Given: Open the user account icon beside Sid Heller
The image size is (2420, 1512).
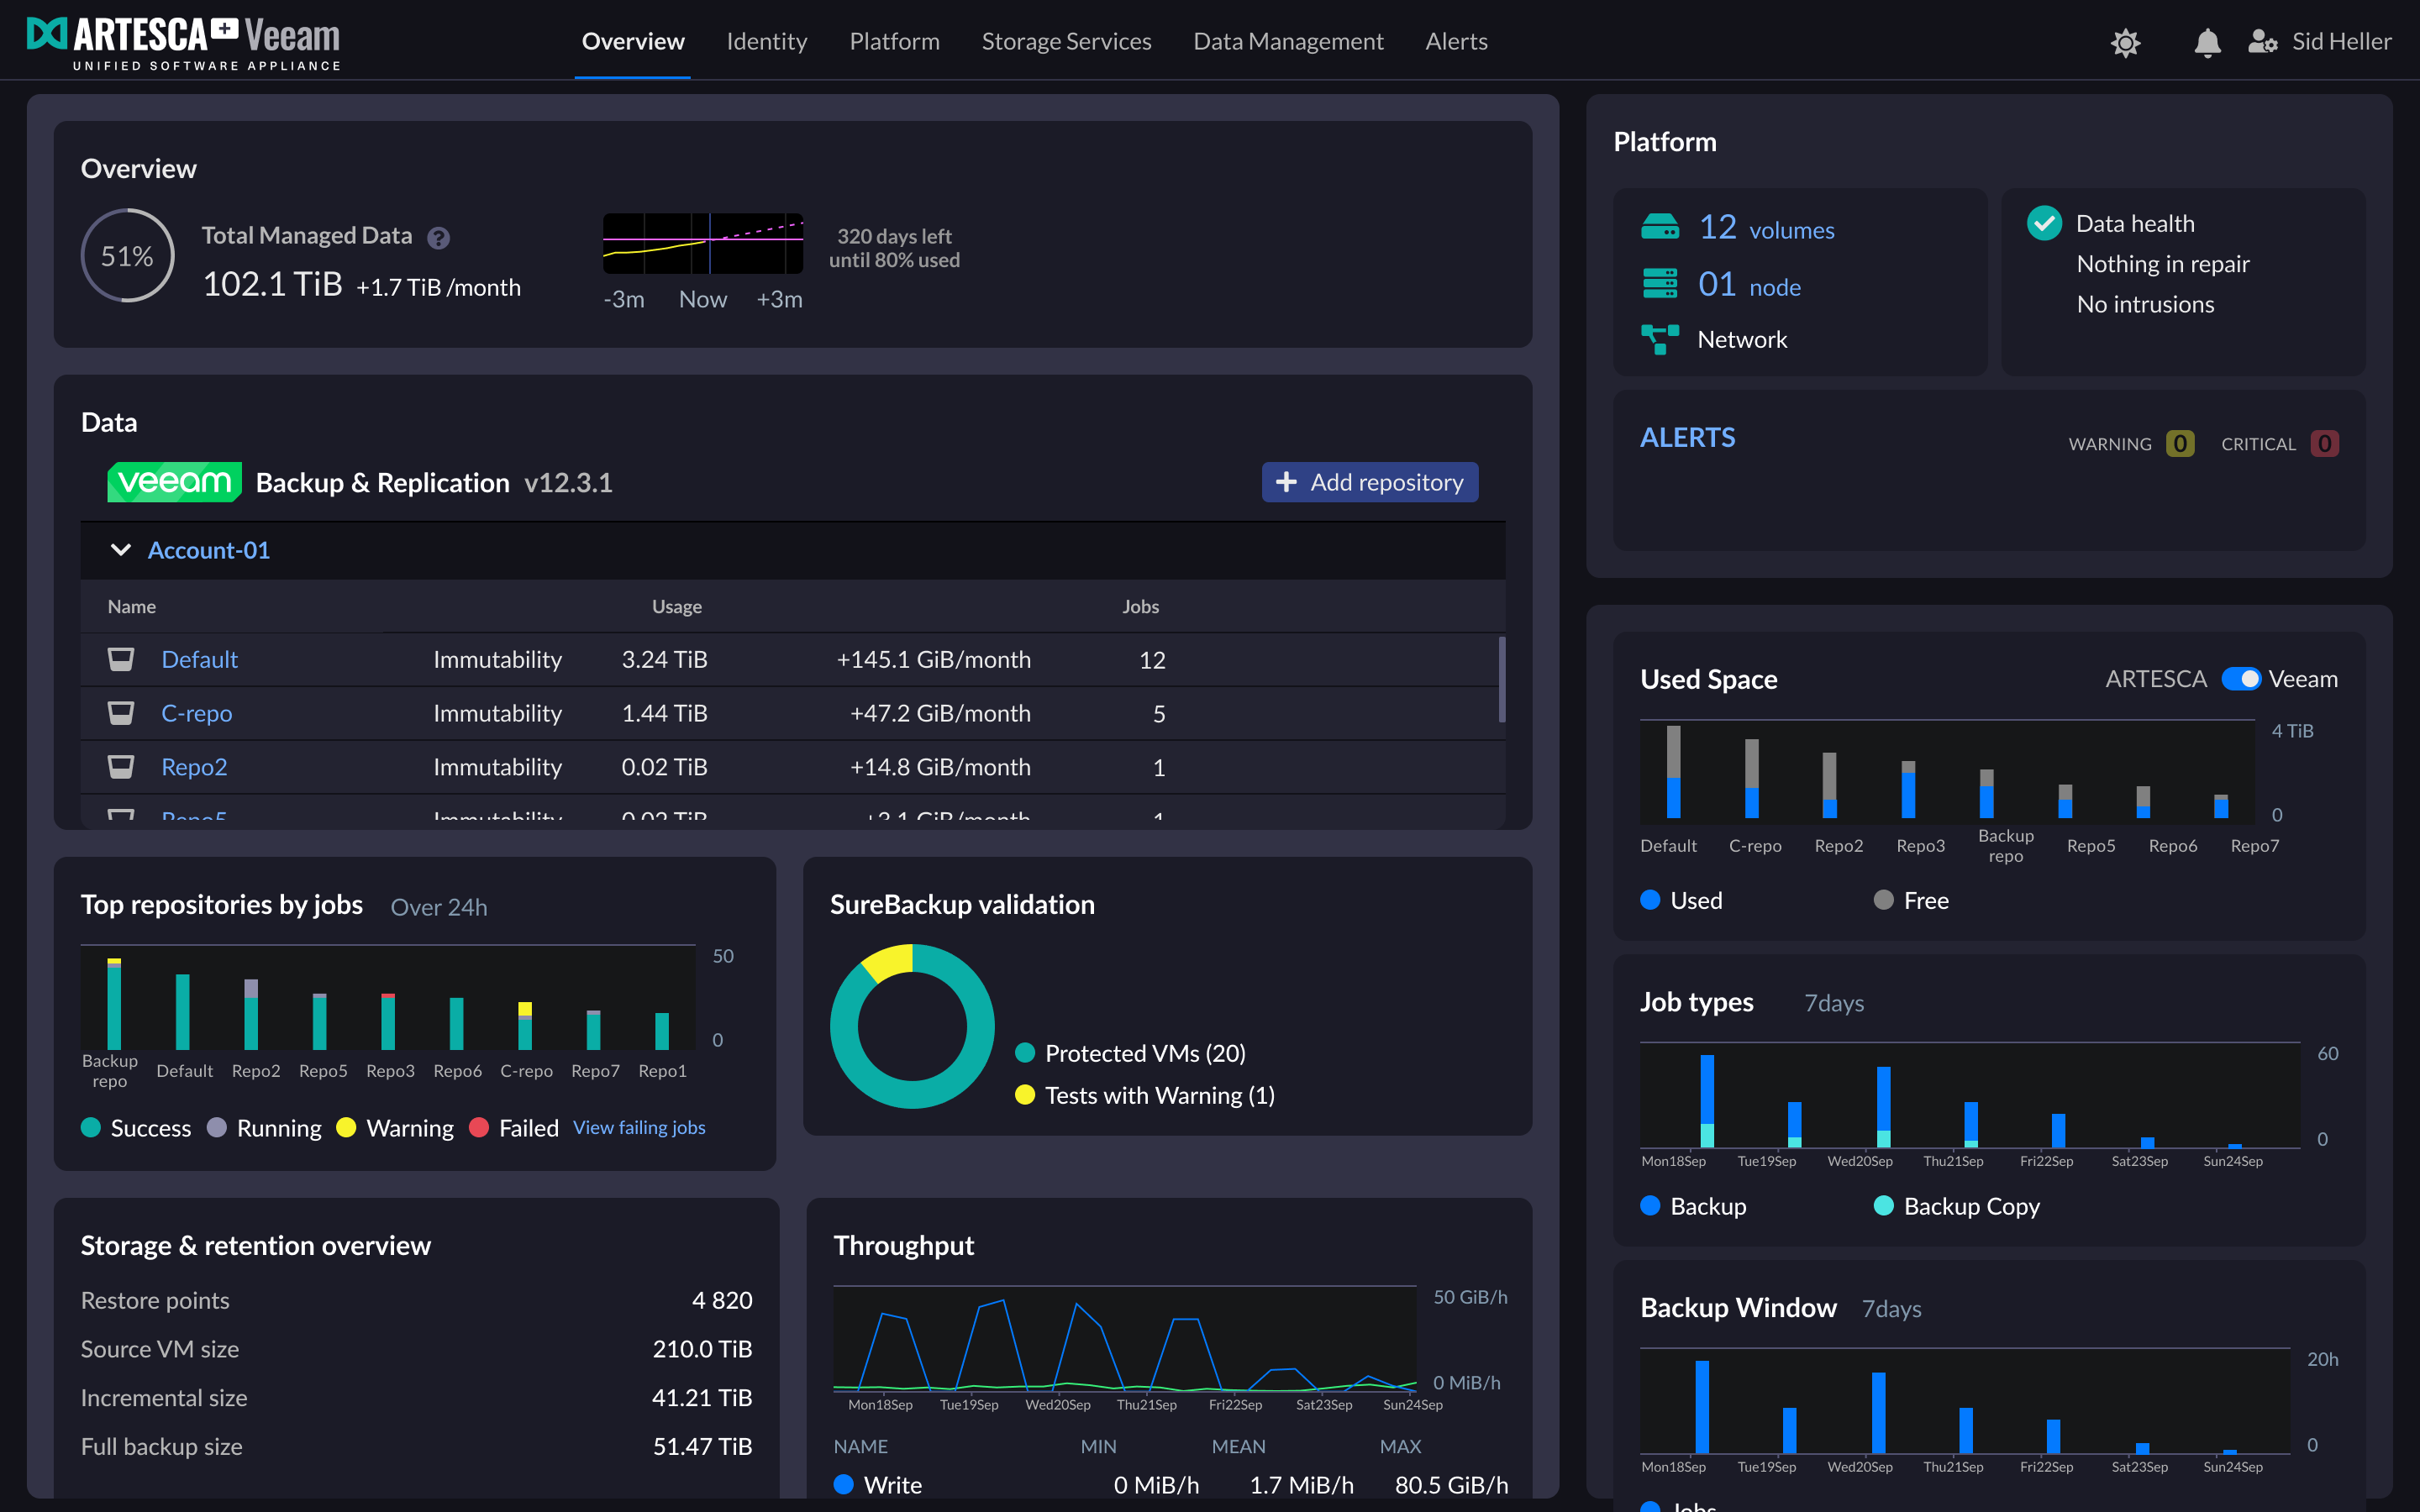Looking at the screenshot, I should (x=2262, y=41).
